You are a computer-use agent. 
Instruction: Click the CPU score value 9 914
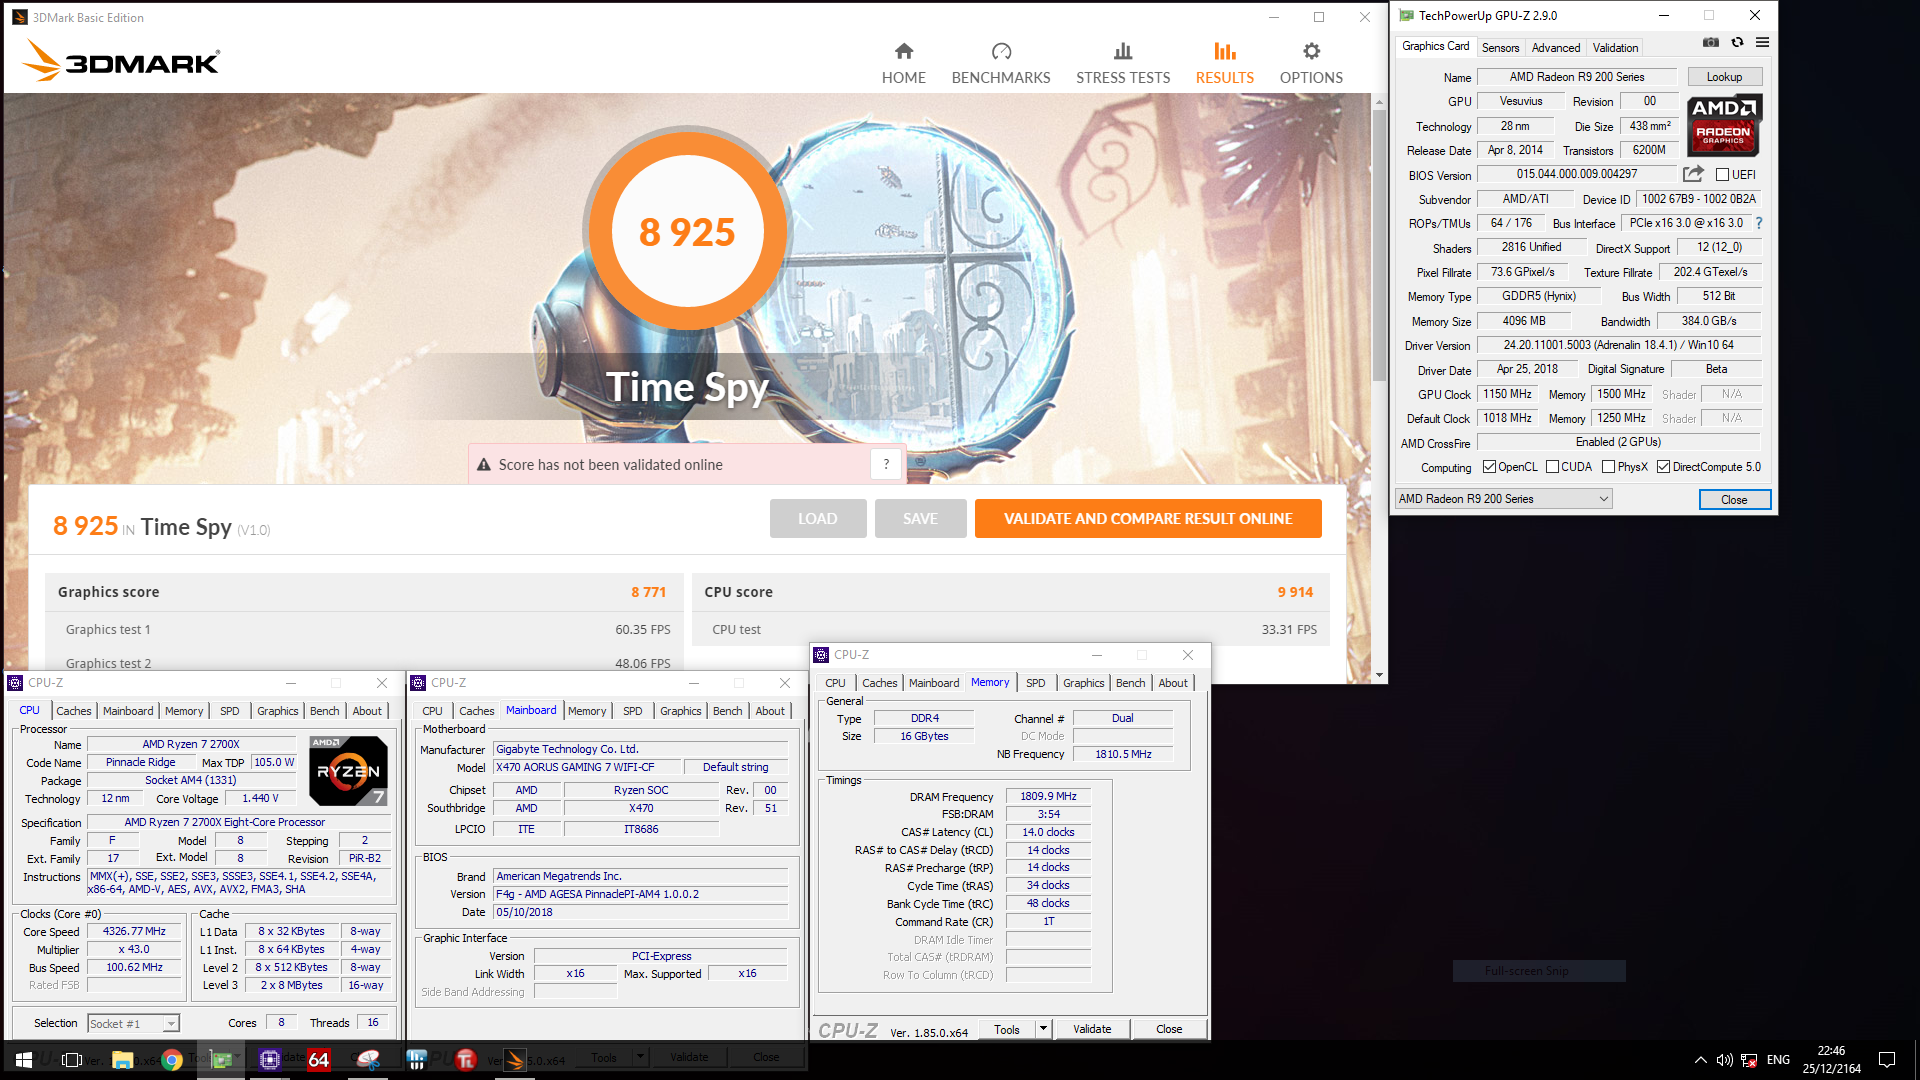(x=1295, y=592)
